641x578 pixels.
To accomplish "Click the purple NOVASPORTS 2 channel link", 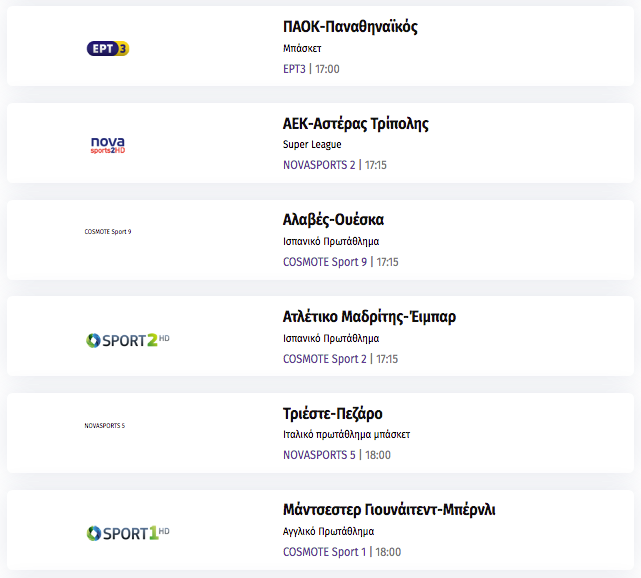I will pos(319,165).
